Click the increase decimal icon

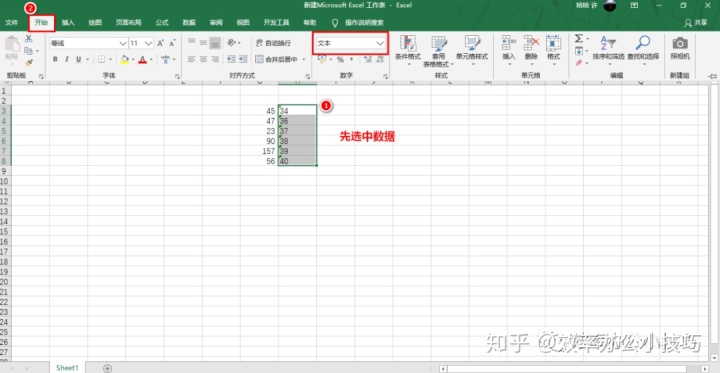click(367, 59)
